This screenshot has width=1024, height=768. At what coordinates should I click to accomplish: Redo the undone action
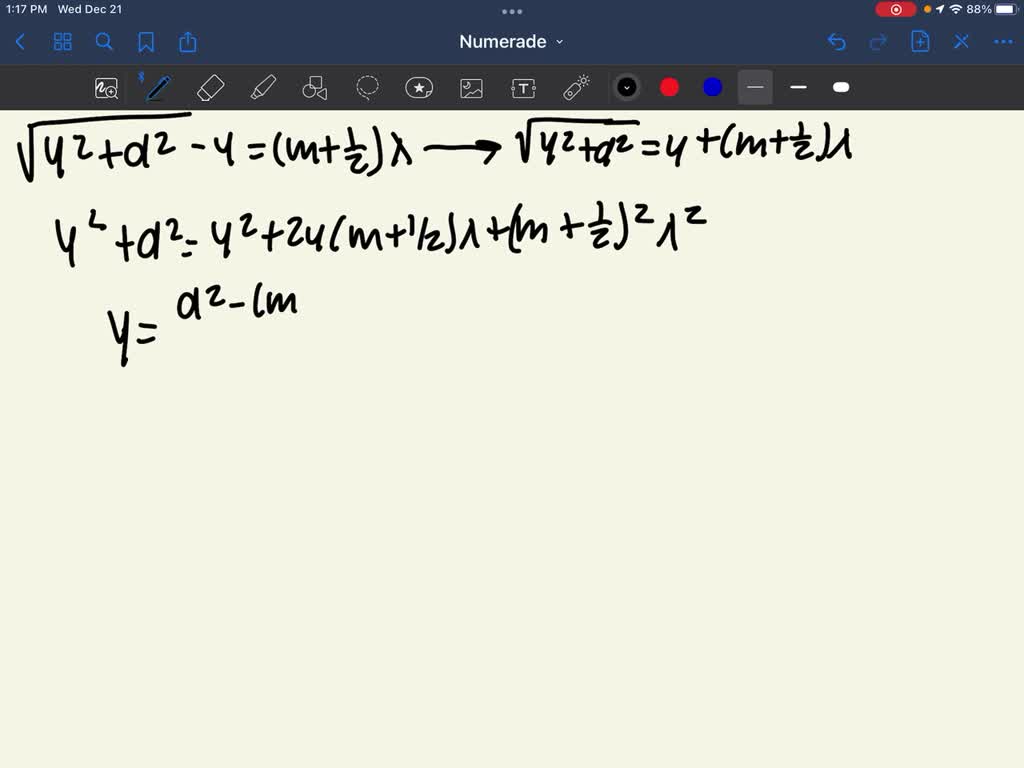point(878,42)
